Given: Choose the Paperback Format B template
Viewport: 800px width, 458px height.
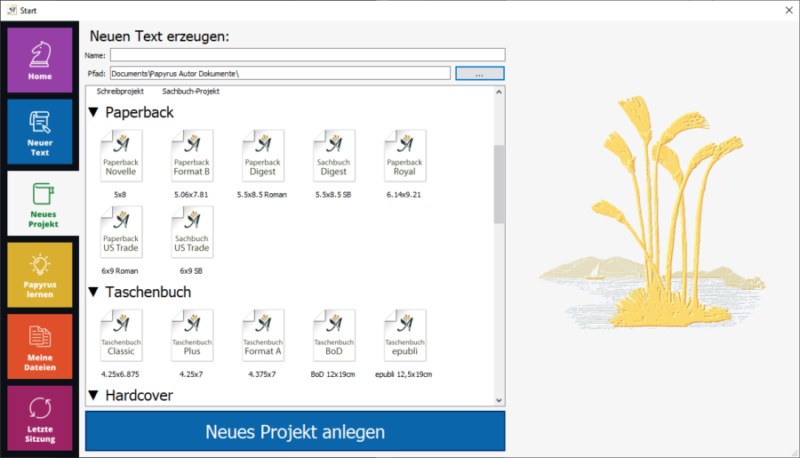Looking at the screenshot, I should (x=192, y=156).
